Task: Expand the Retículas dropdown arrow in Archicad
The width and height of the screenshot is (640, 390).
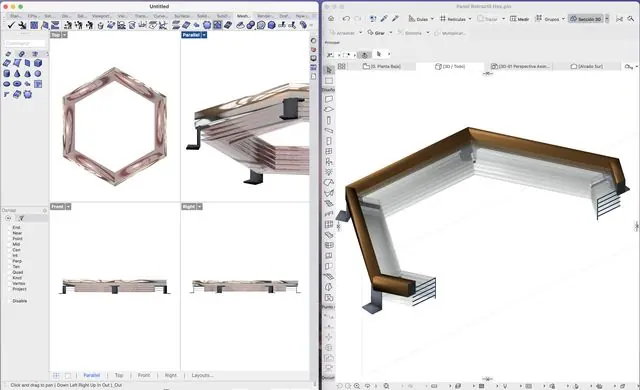Action: tap(470, 19)
